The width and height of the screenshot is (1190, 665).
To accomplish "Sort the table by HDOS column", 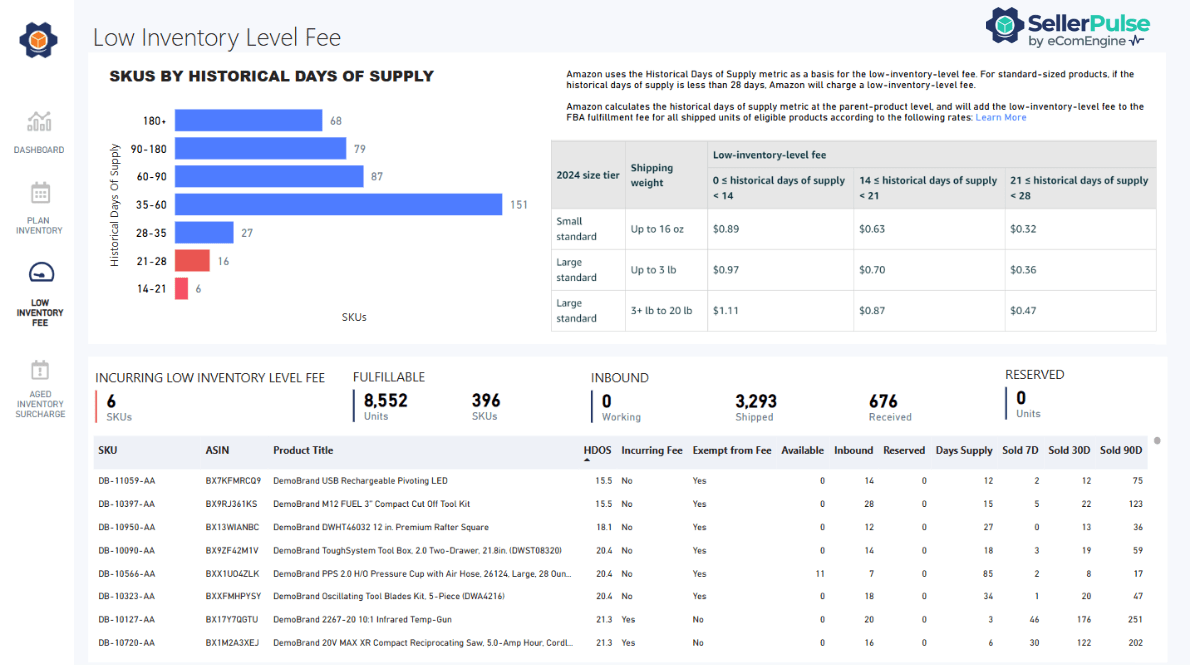I will click(x=597, y=450).
